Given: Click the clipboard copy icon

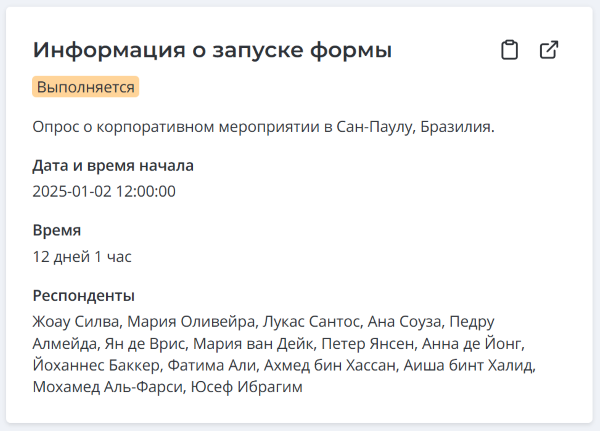Looking at the screenshot, I should (510, 51).
